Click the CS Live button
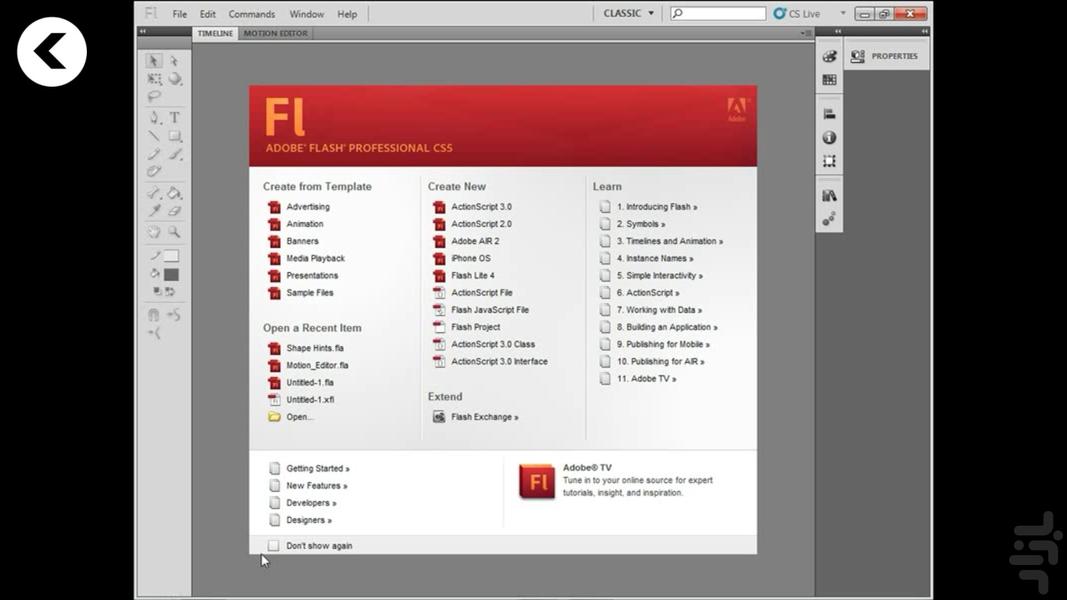Image resolution: width=1067 pixels, height=600 pixels. click(x=798, y=14)
